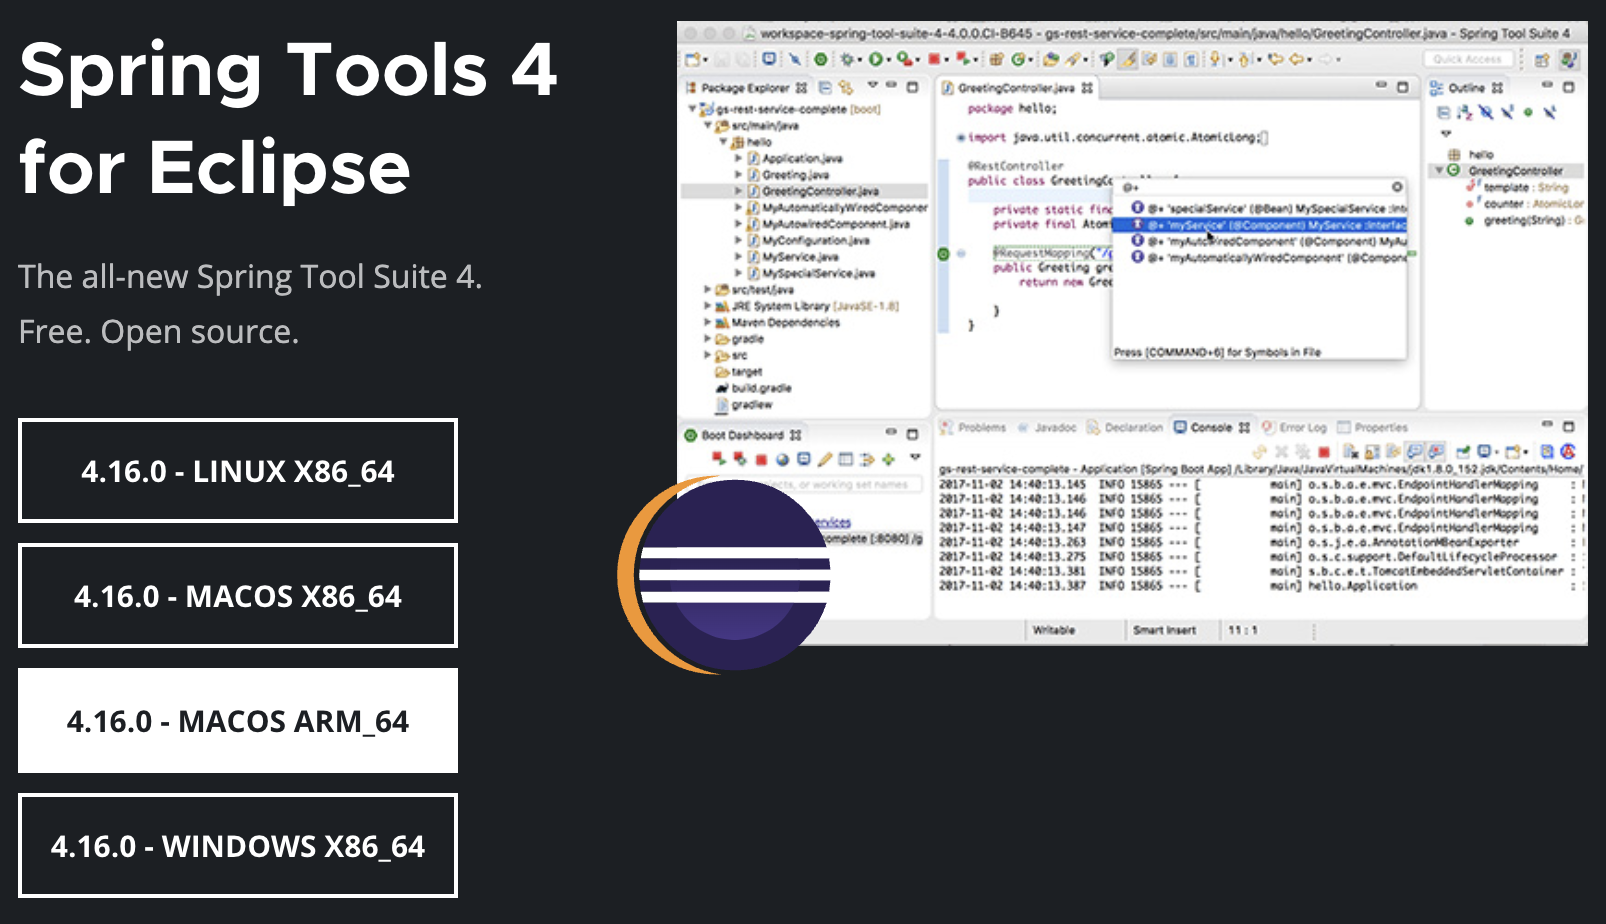Click the Quick Access search field
This screenshot has width=1606, height=924.
(1467, 60)
